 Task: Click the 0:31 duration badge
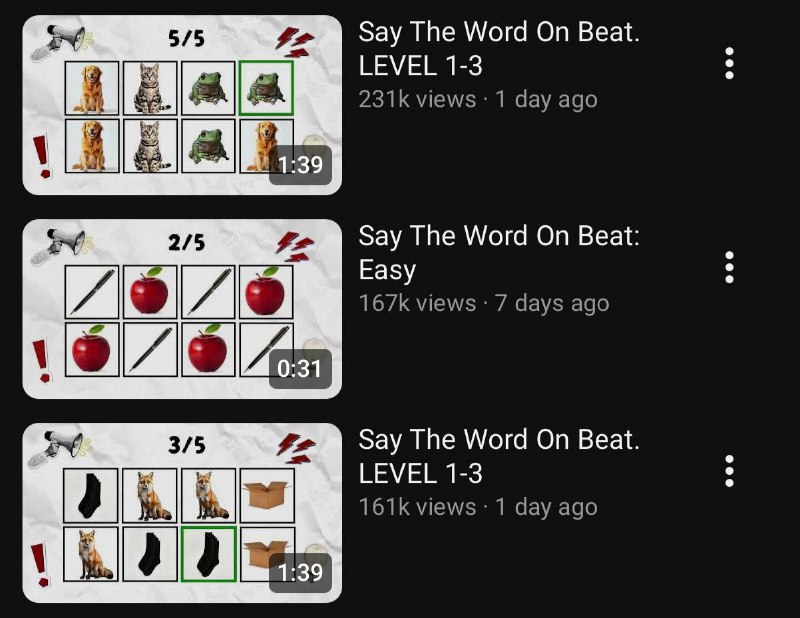coord(300,368)
